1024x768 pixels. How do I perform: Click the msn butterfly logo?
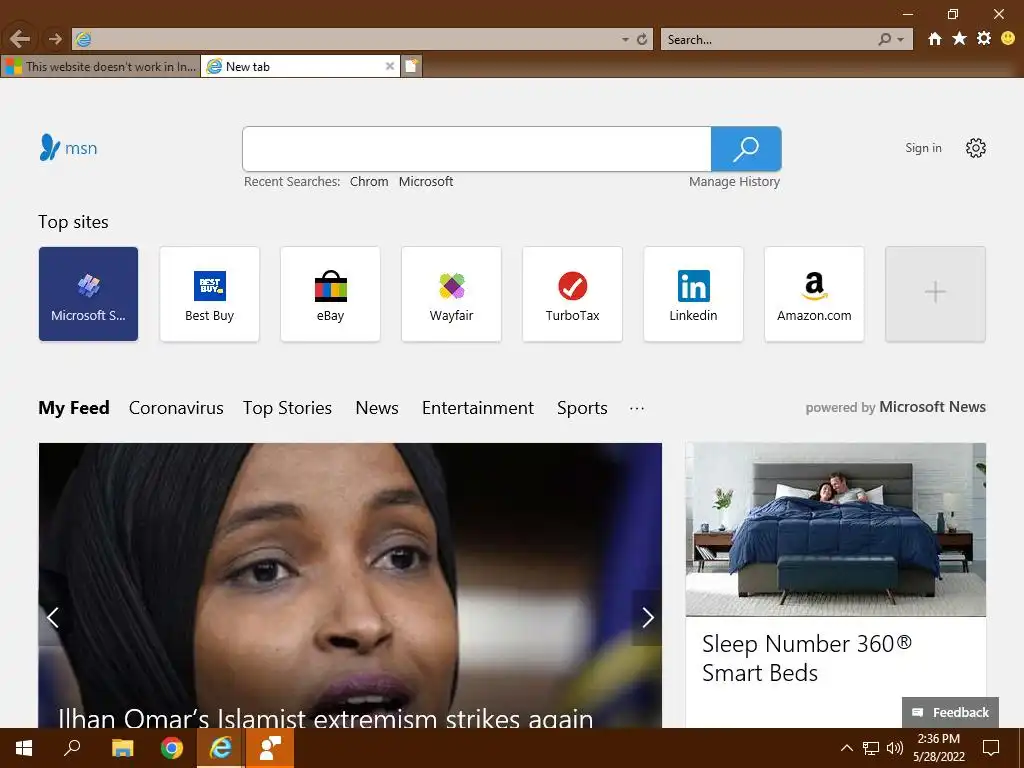[x=68, y=148]
